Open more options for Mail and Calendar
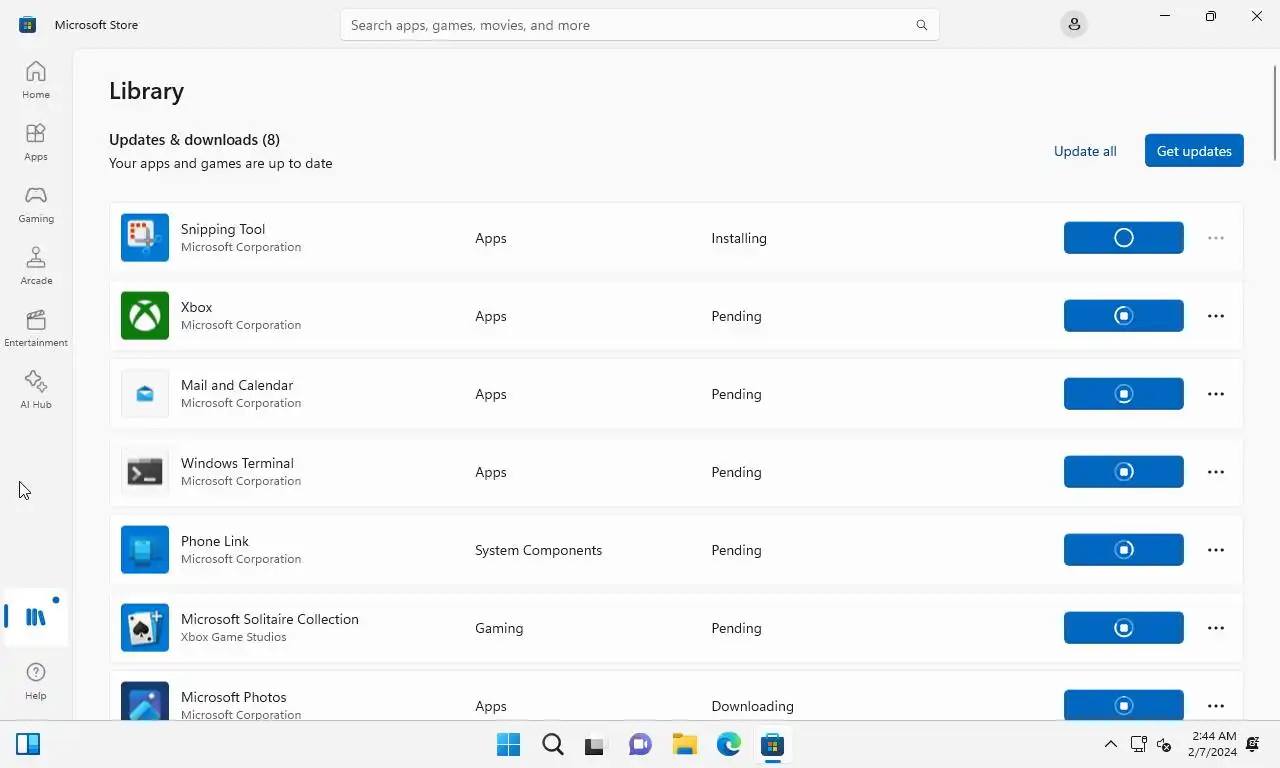1280x768 pixels. tap(1216, 394)
